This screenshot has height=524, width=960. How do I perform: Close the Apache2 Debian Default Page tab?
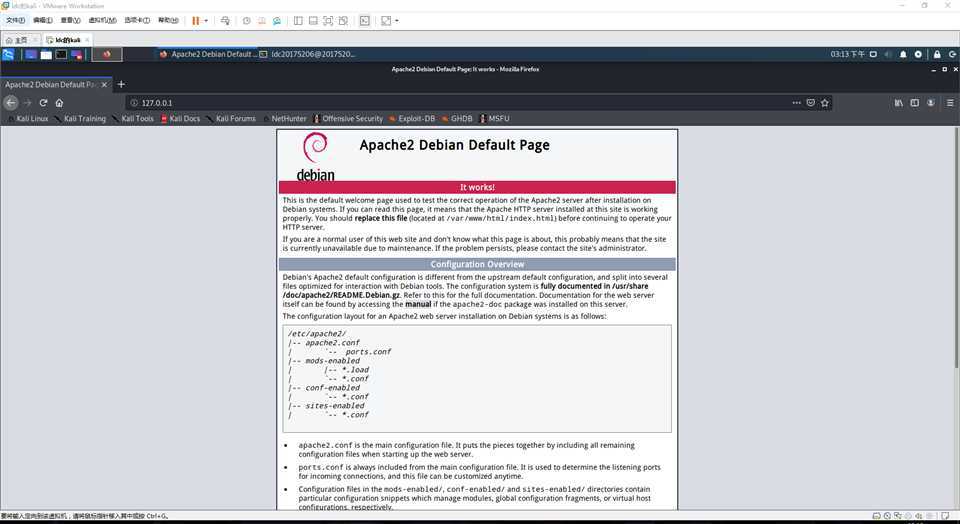(105, 84)
